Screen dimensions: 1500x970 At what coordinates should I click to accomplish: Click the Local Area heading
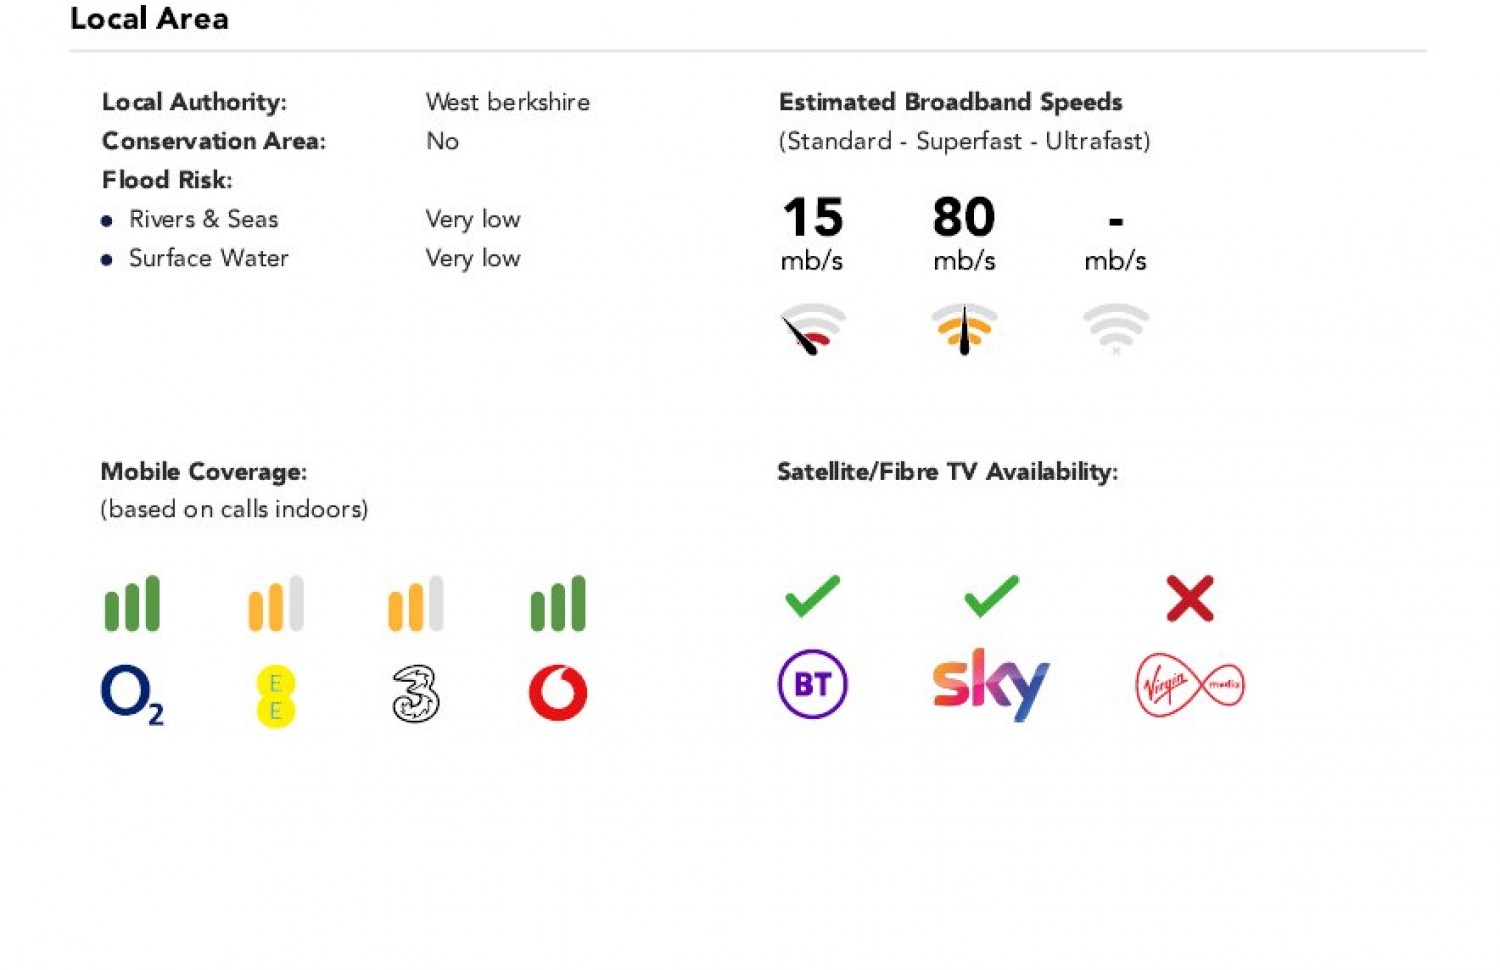tap(149, 19)
